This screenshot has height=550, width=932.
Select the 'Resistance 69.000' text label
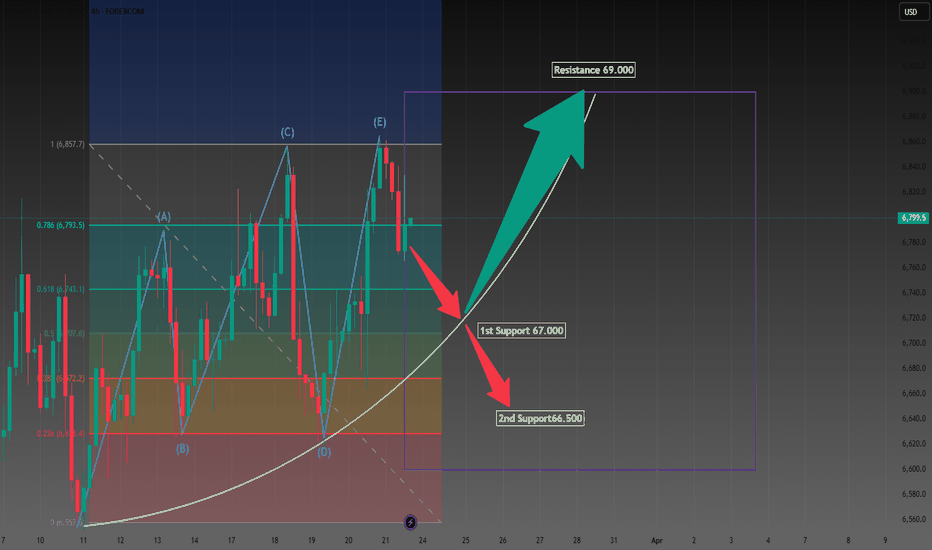point(593,70)
